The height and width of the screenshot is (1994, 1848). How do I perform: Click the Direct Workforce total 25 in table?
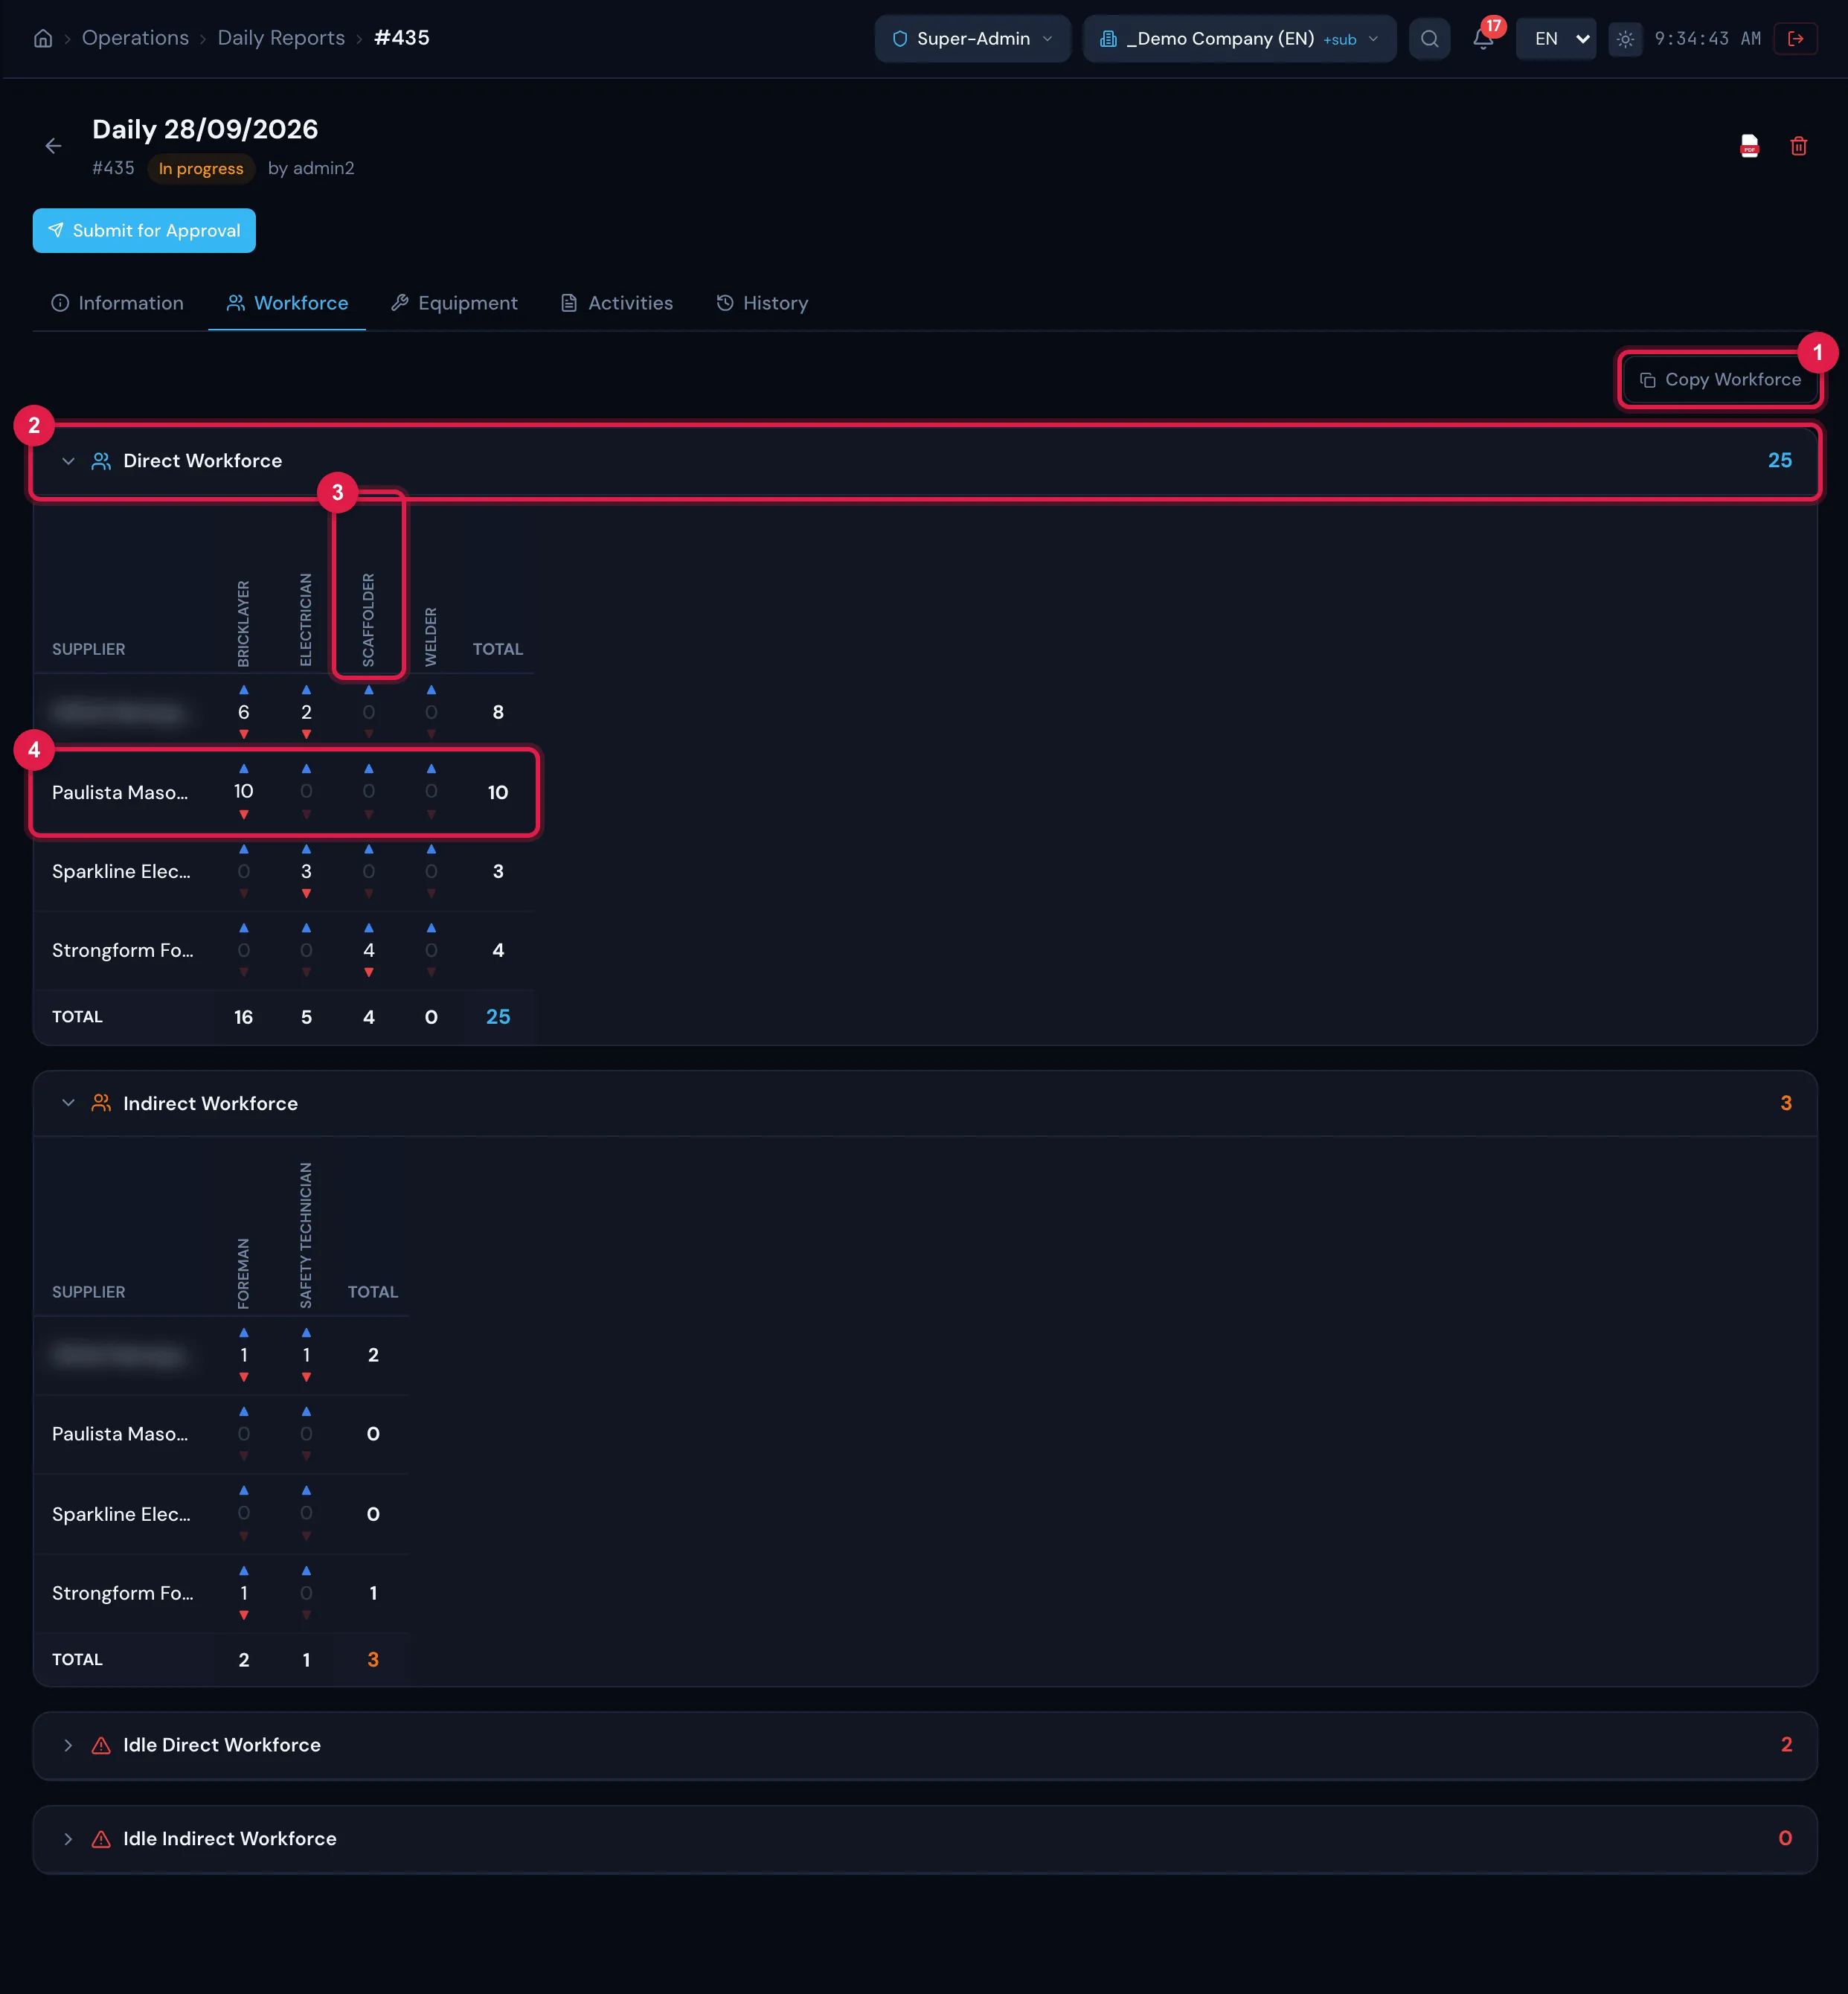tap(498, 1017)
